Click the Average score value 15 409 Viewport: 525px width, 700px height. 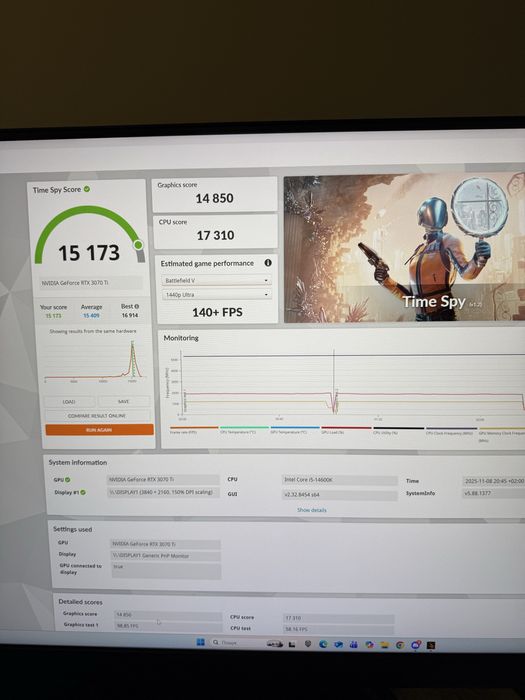click(x=91, y=316)
